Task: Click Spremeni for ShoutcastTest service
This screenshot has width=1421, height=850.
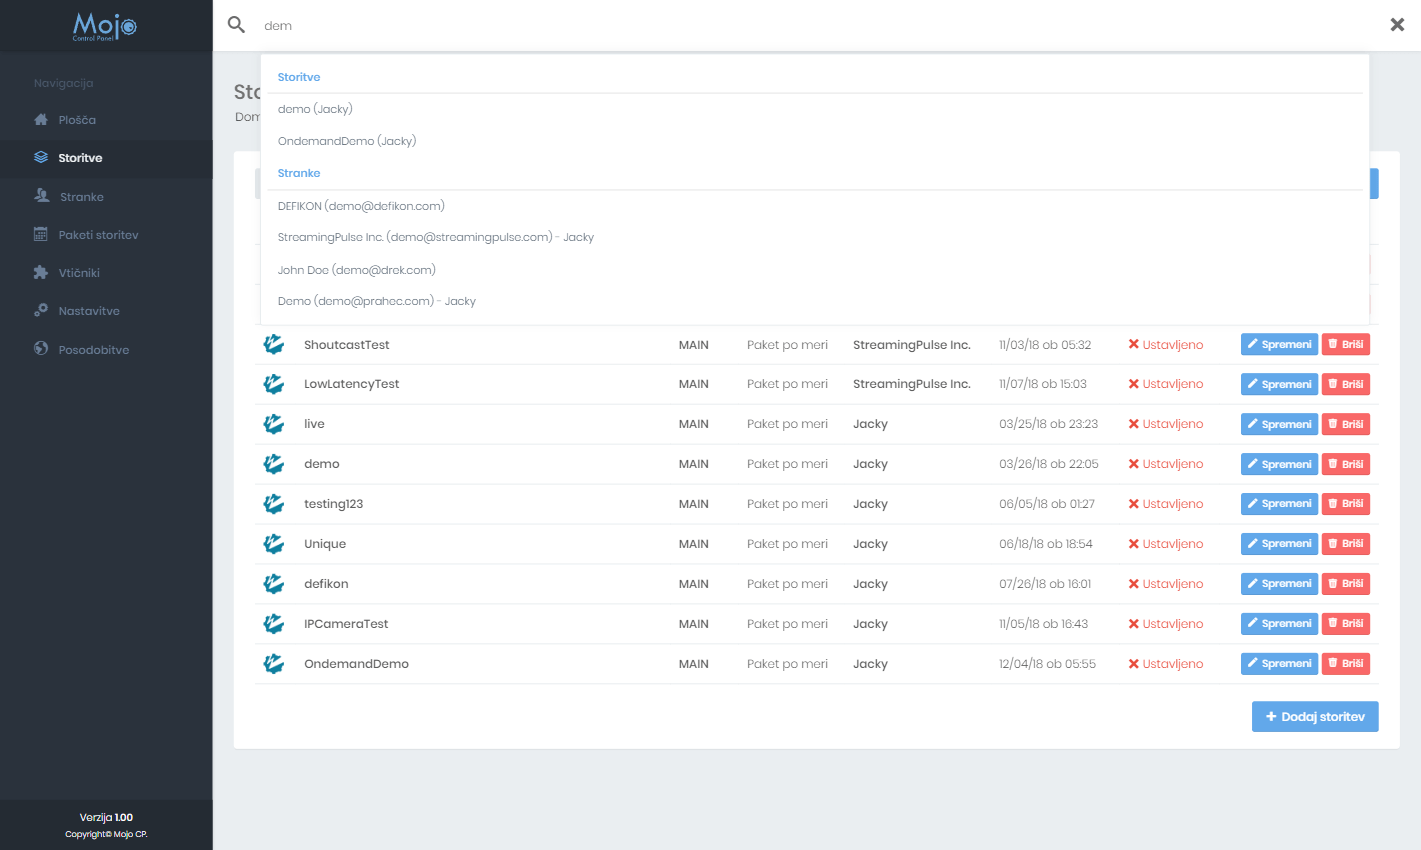Action: (x=1279, y=345)
